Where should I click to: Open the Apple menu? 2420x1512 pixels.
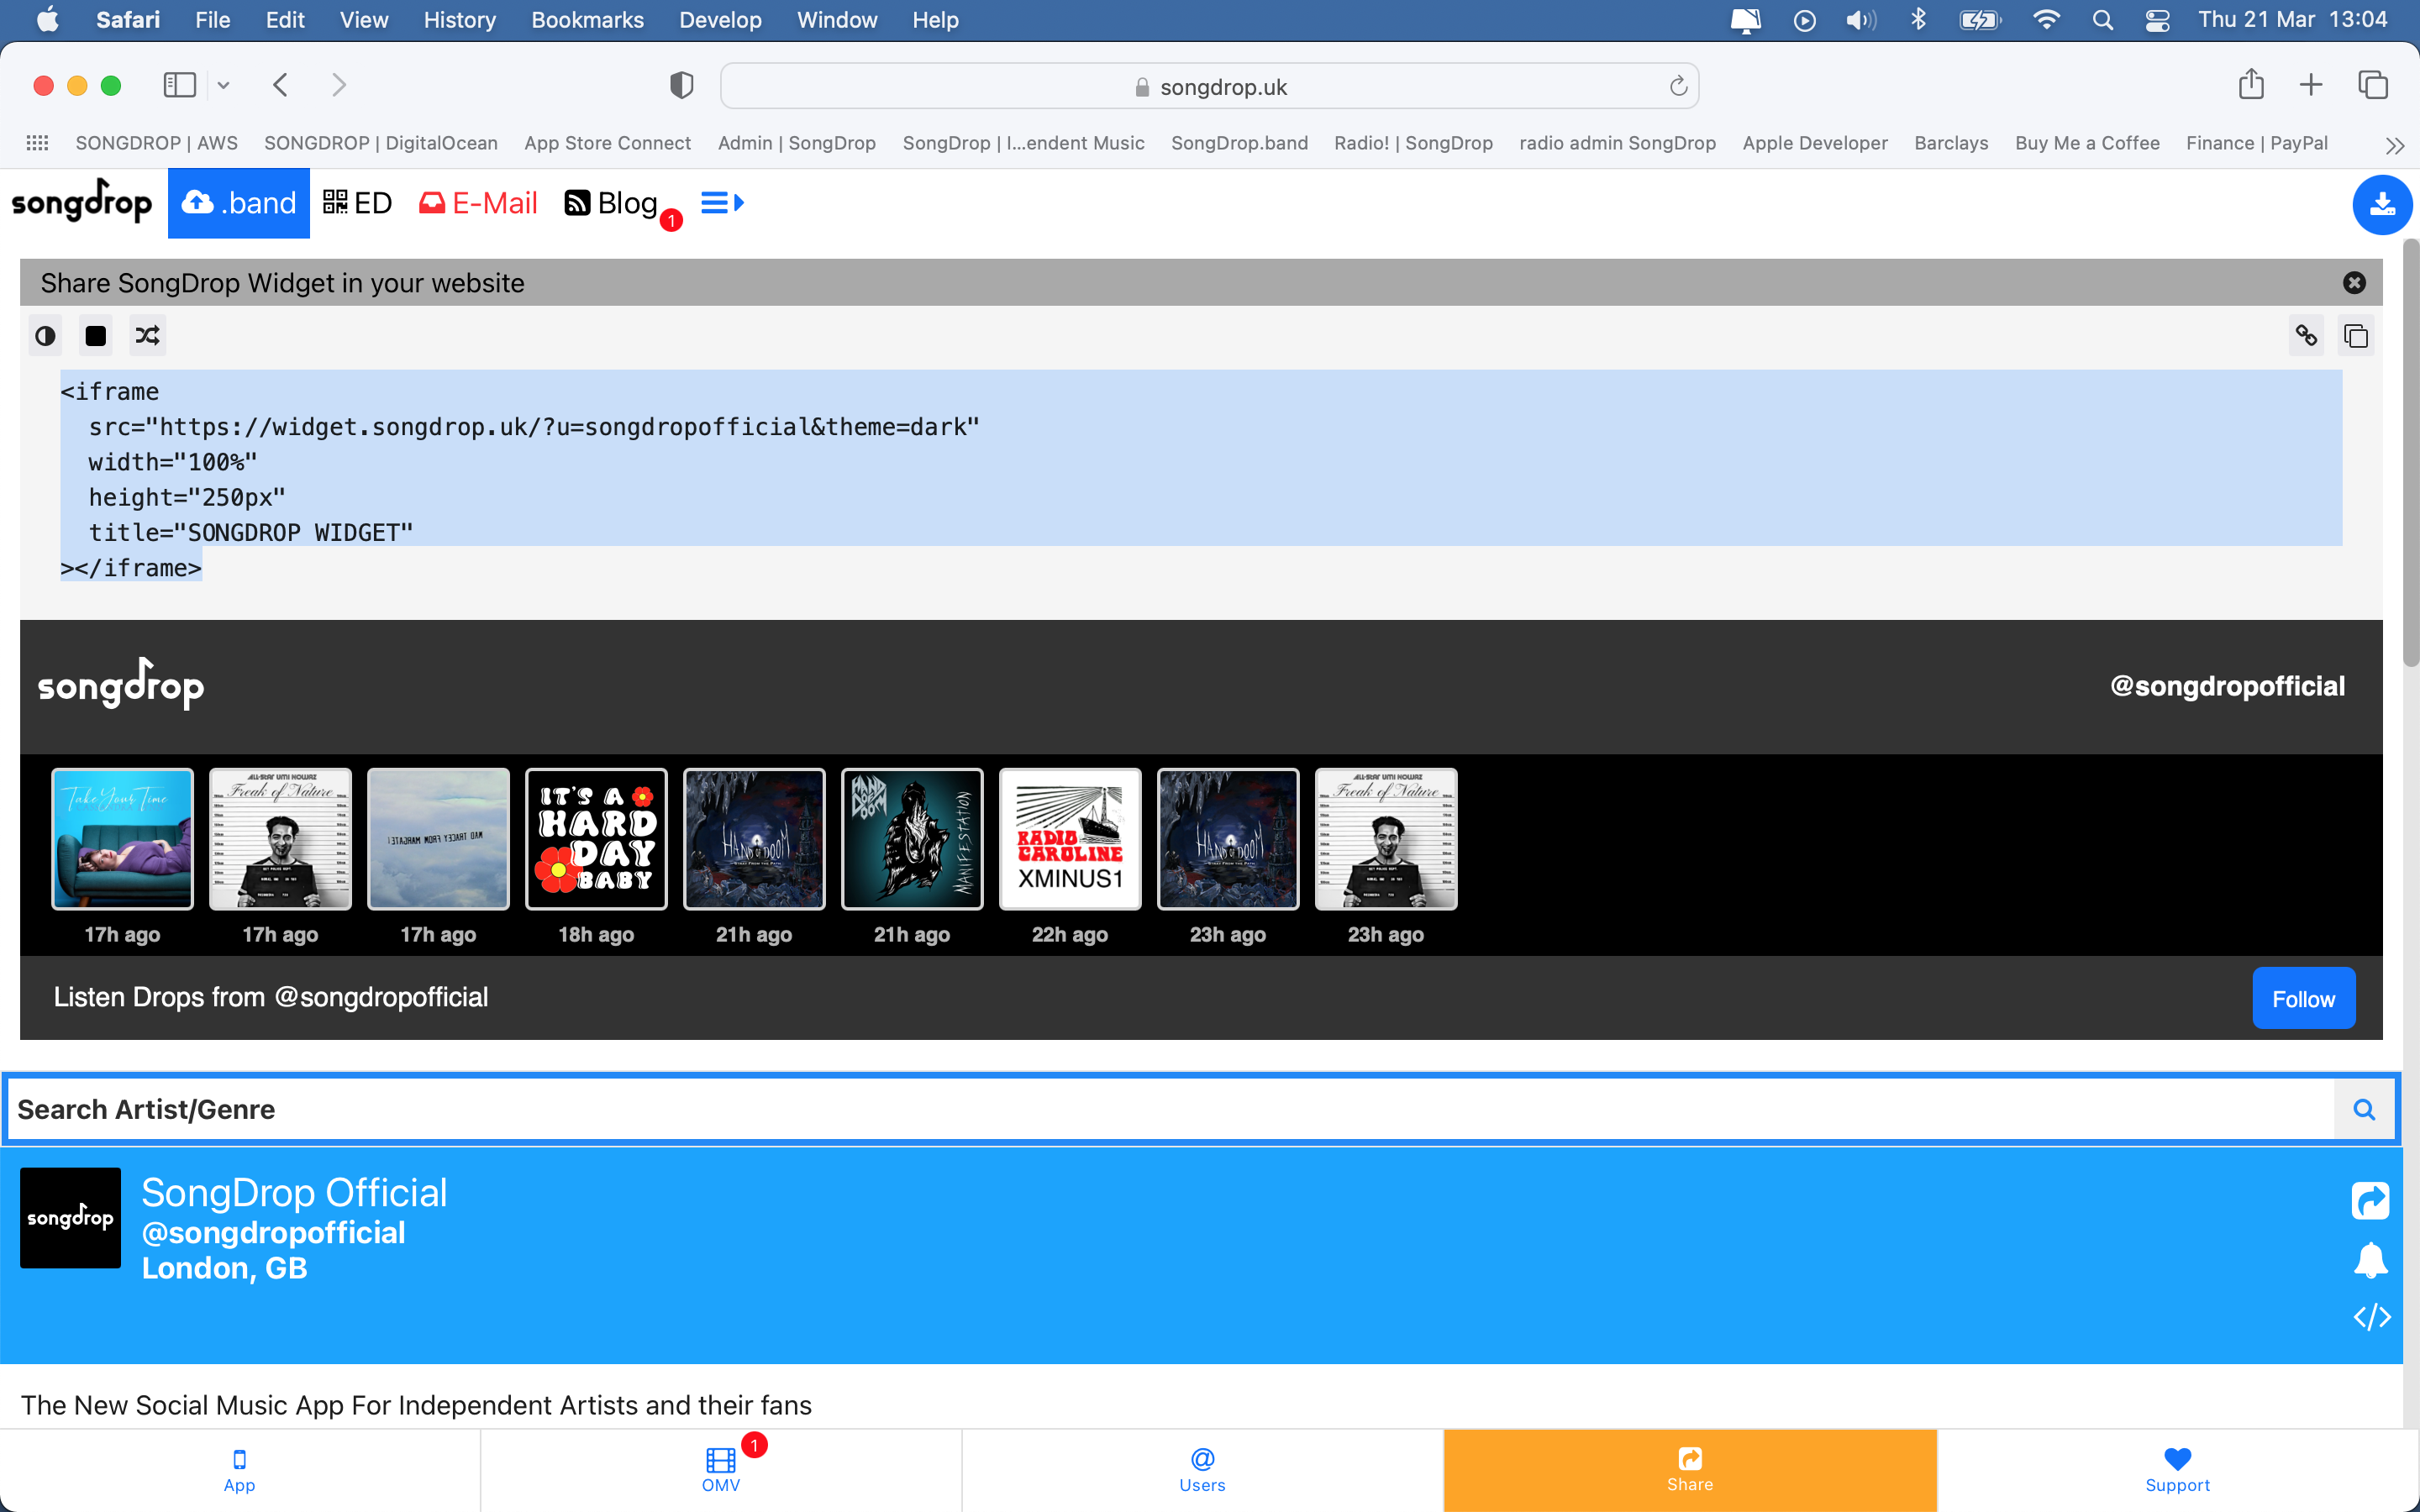tap(47, 20)
